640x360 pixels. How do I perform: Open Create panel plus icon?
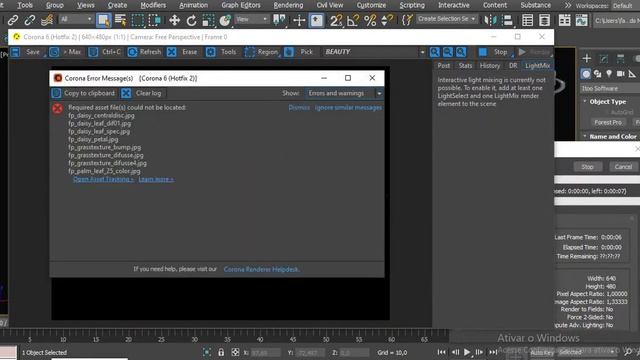[x=587, y=58]
